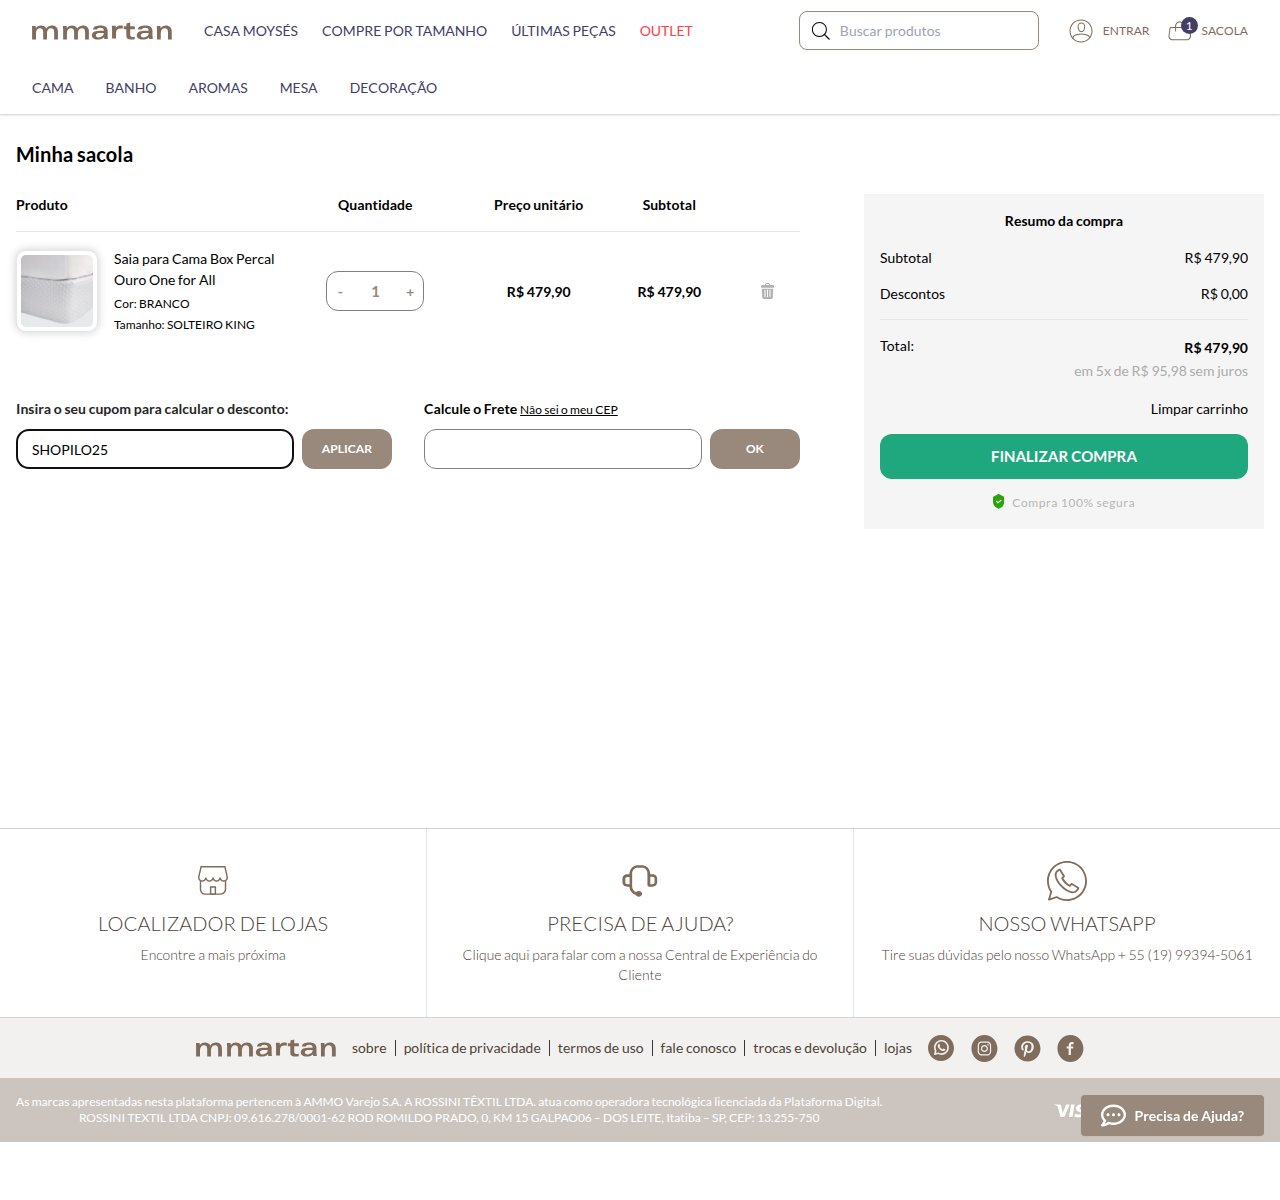The width and height of the screenshot is (1280, 1200).
Task: Open the footer Pinterest icon
Action: coord(1027,1048)
